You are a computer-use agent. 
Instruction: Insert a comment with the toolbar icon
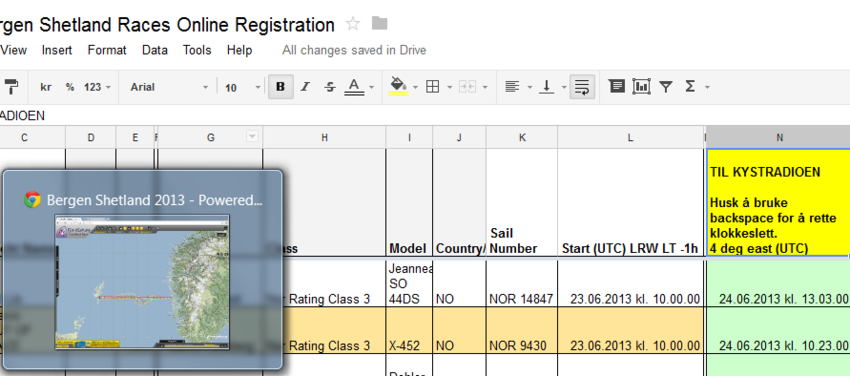[x=616, y=86]
